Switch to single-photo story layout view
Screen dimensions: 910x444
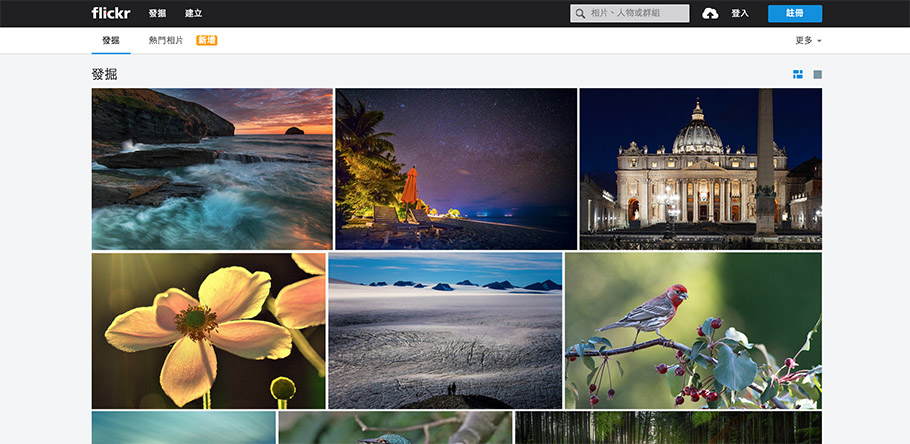click(x=817, y=74)
